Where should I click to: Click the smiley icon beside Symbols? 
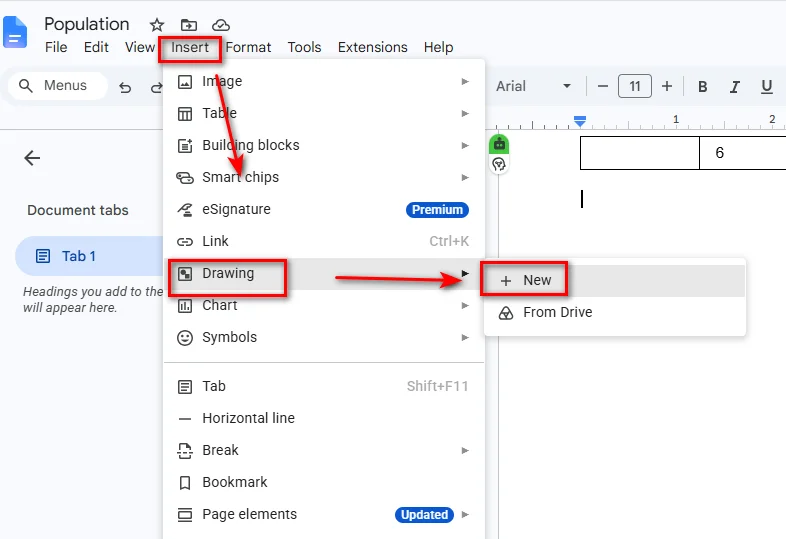[185, 338]
